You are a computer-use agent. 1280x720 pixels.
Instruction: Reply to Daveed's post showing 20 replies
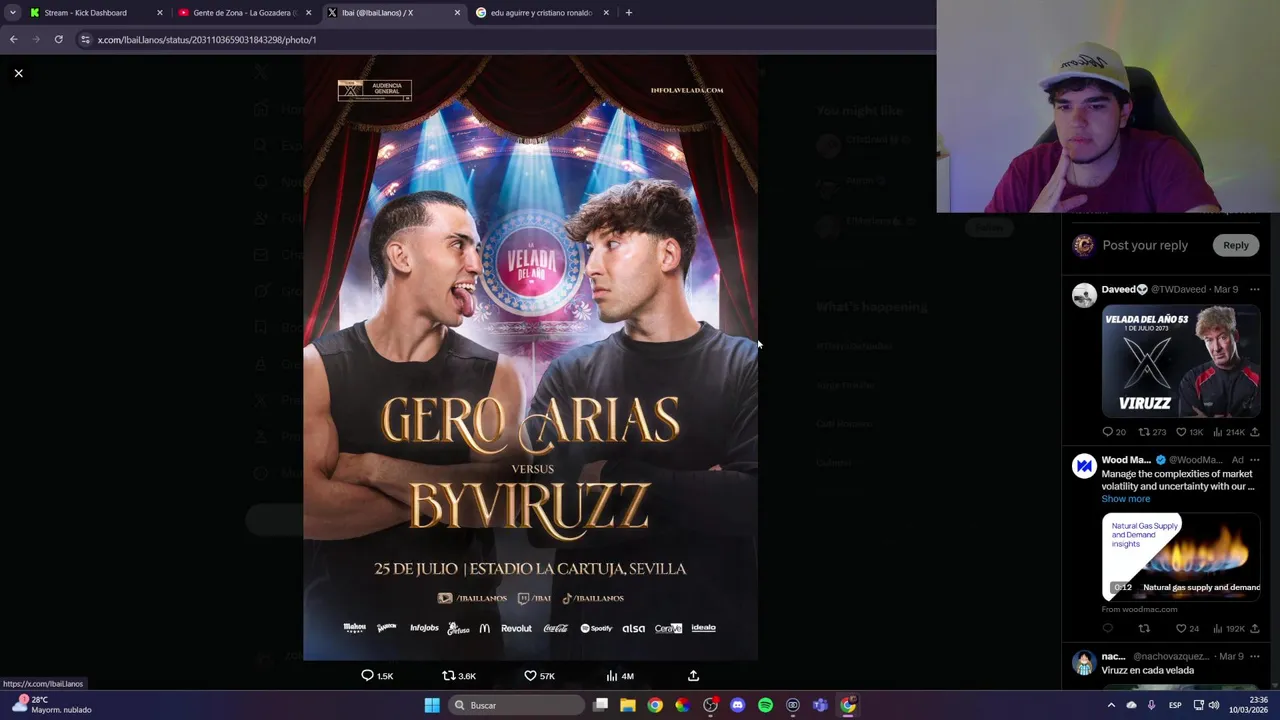point(1113,432)
